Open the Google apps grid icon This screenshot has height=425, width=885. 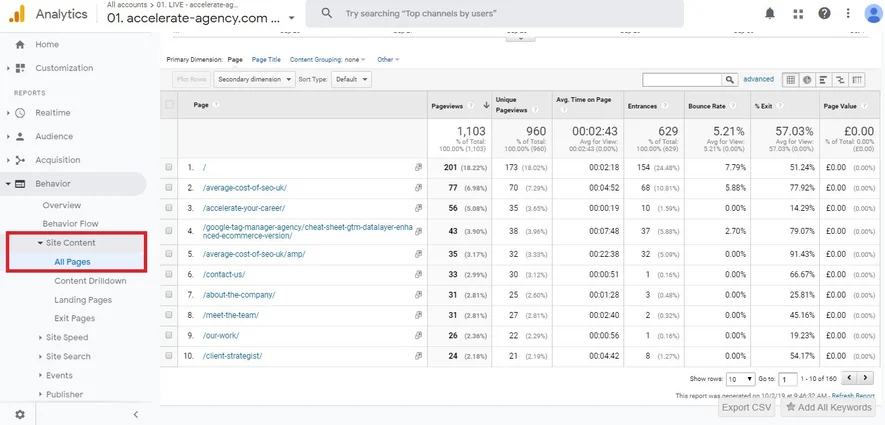click(x=798, y=14)
